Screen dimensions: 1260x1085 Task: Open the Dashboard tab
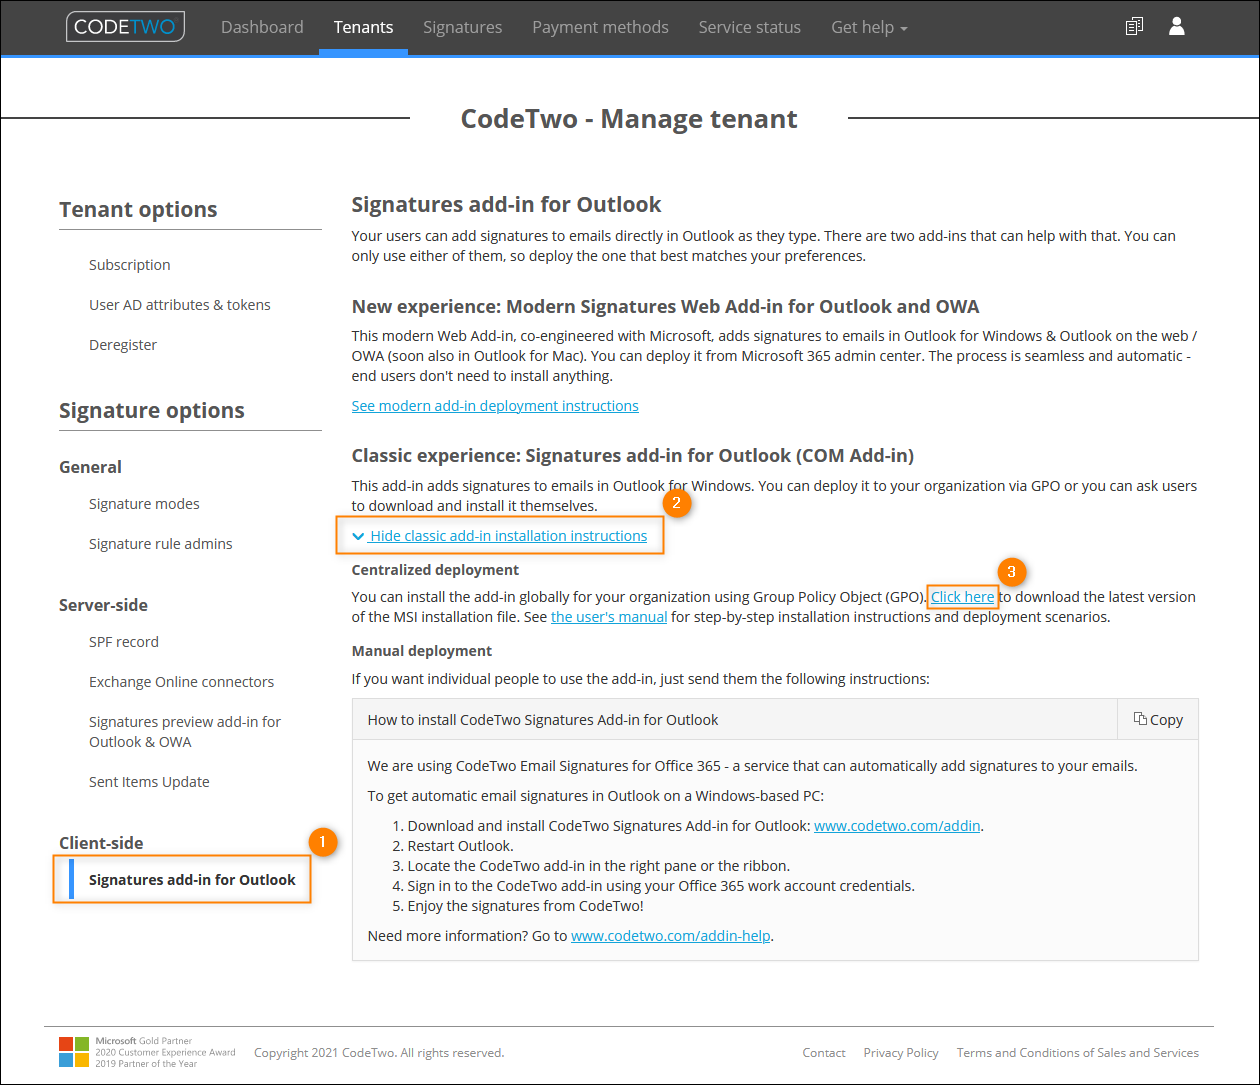[x=262, y=27]
